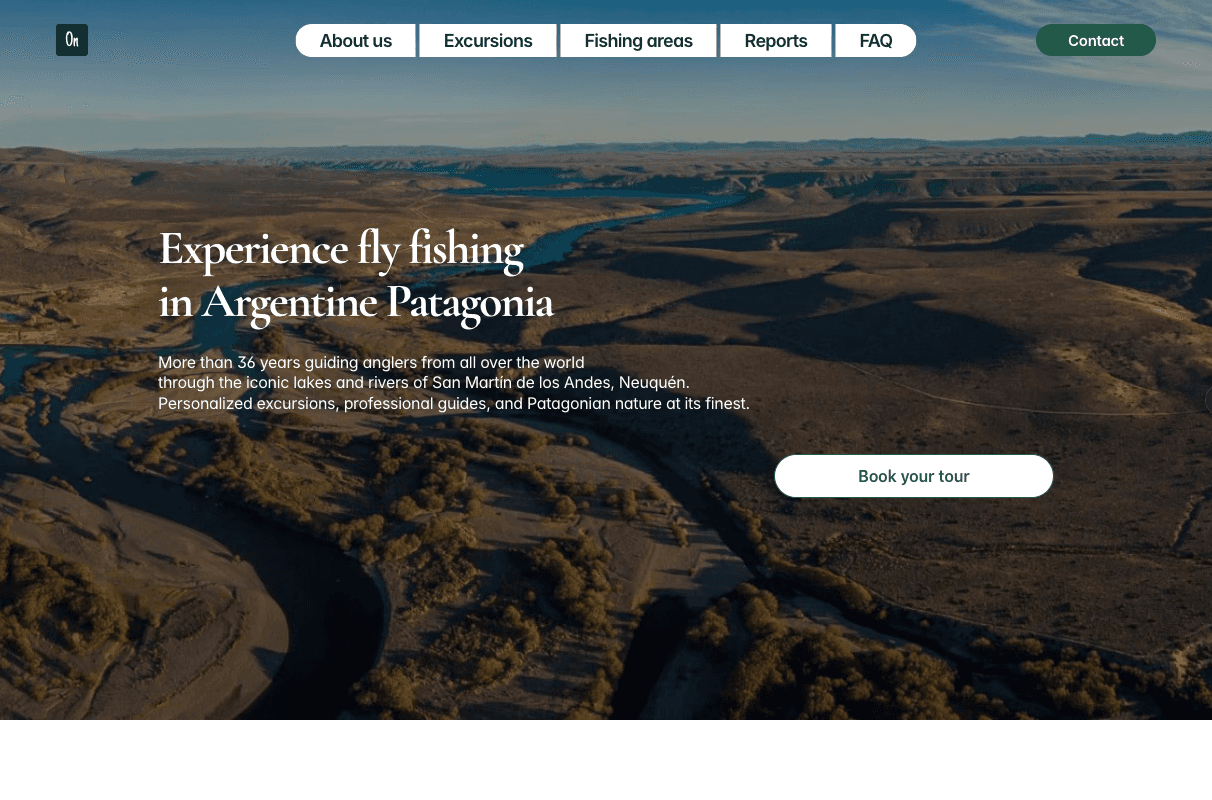This screenshot has height=800, width=1212.
Task: Open the FAQ nav item
Action: (876, 41)
